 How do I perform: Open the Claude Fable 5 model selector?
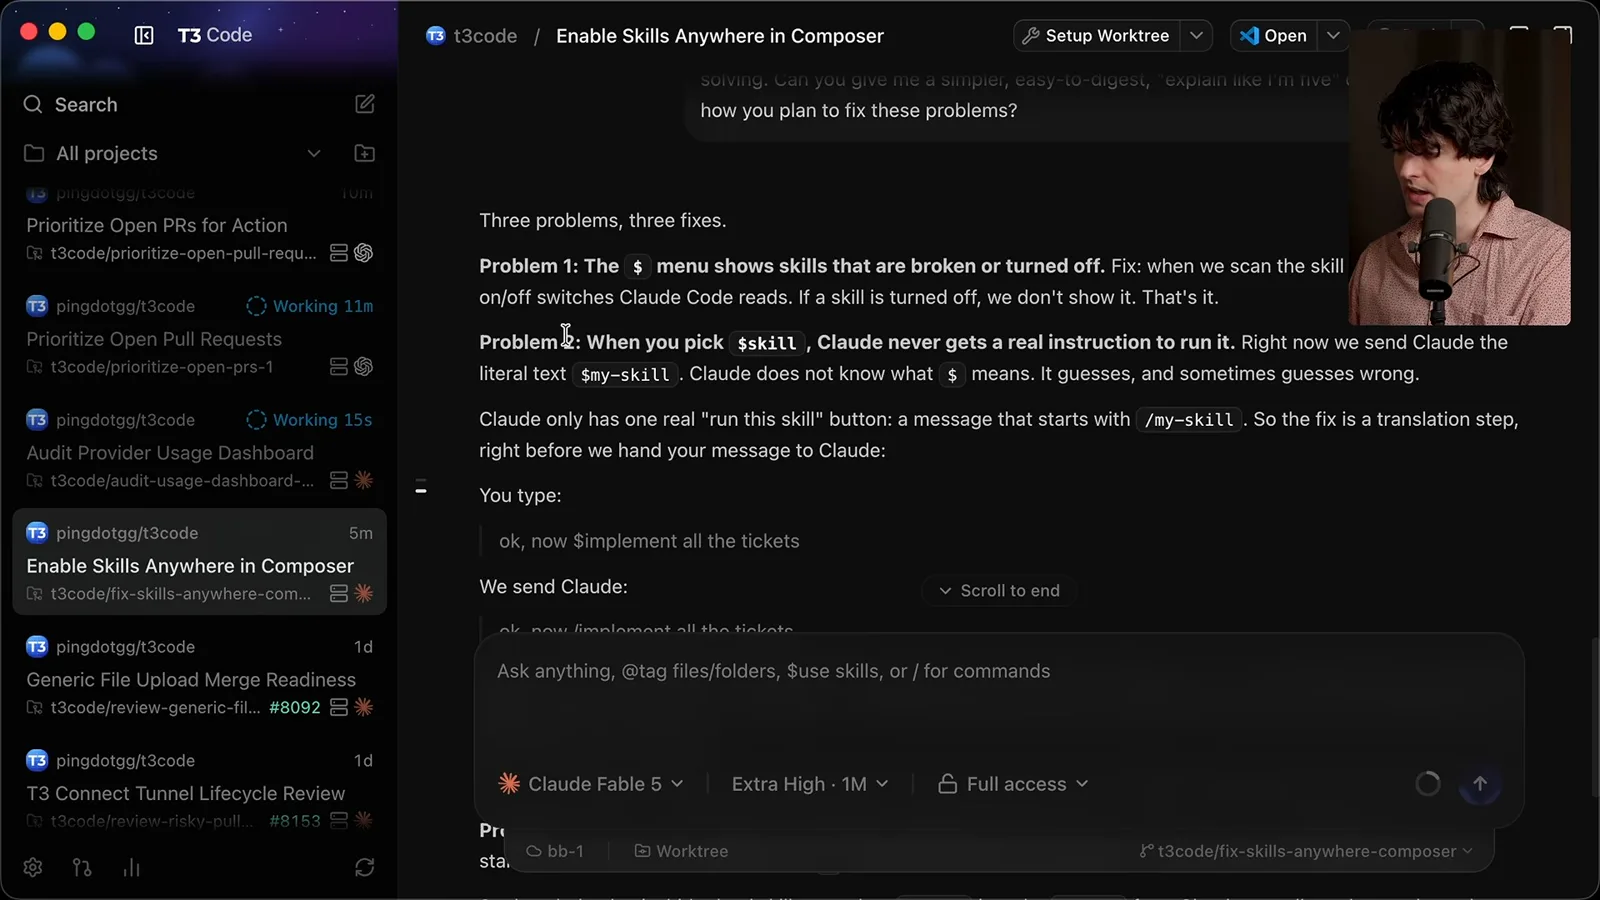[x=591, y=784]
